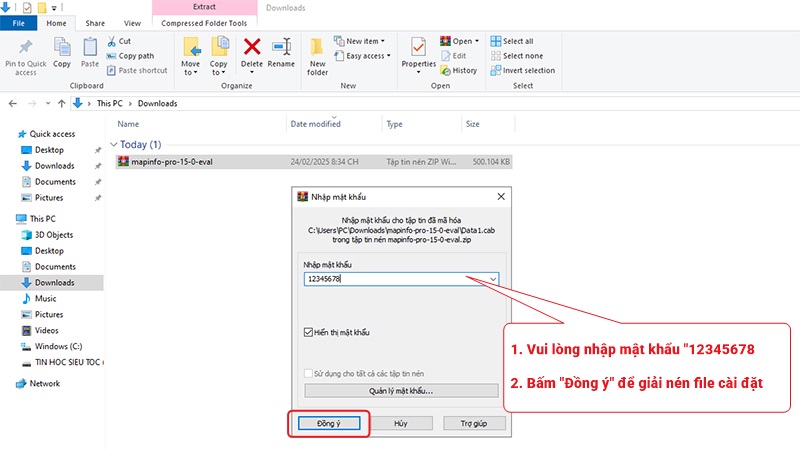
Task: Click the Edit command
Action: point(454,56)
